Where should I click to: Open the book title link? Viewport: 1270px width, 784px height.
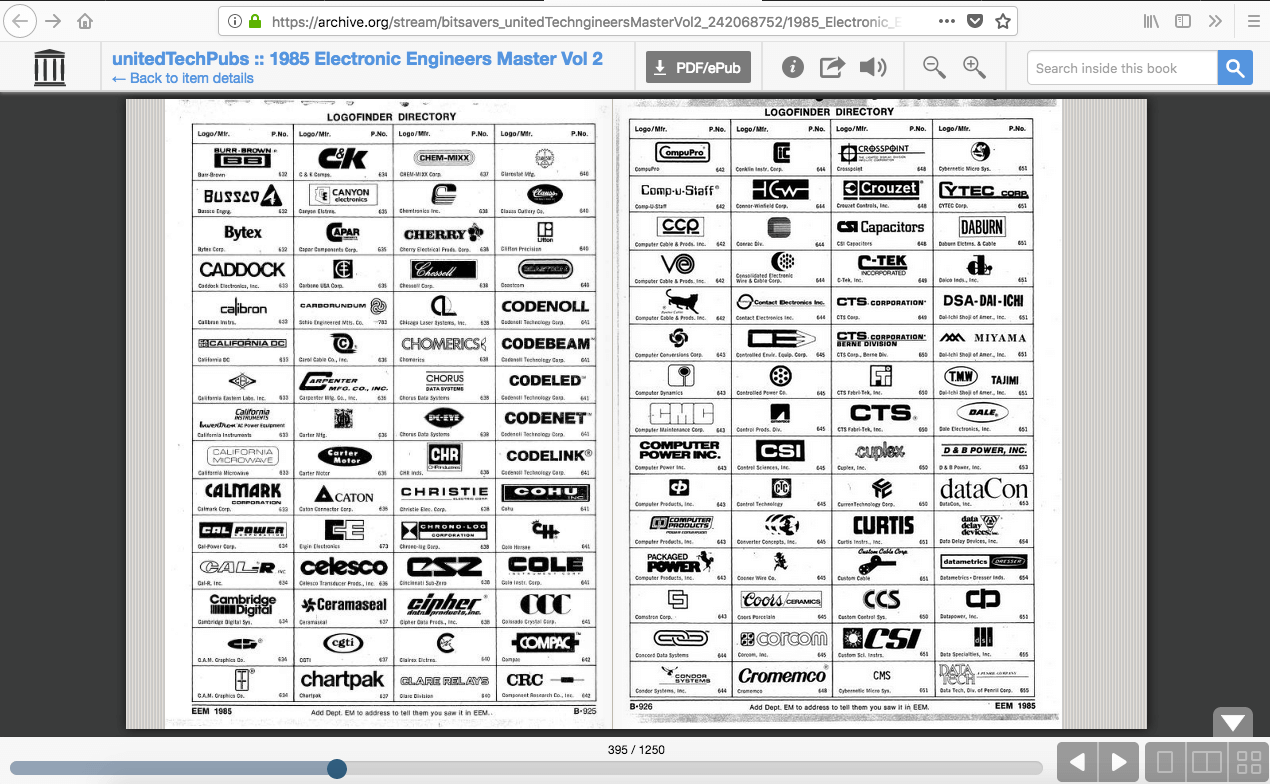[x=358, y=59]
